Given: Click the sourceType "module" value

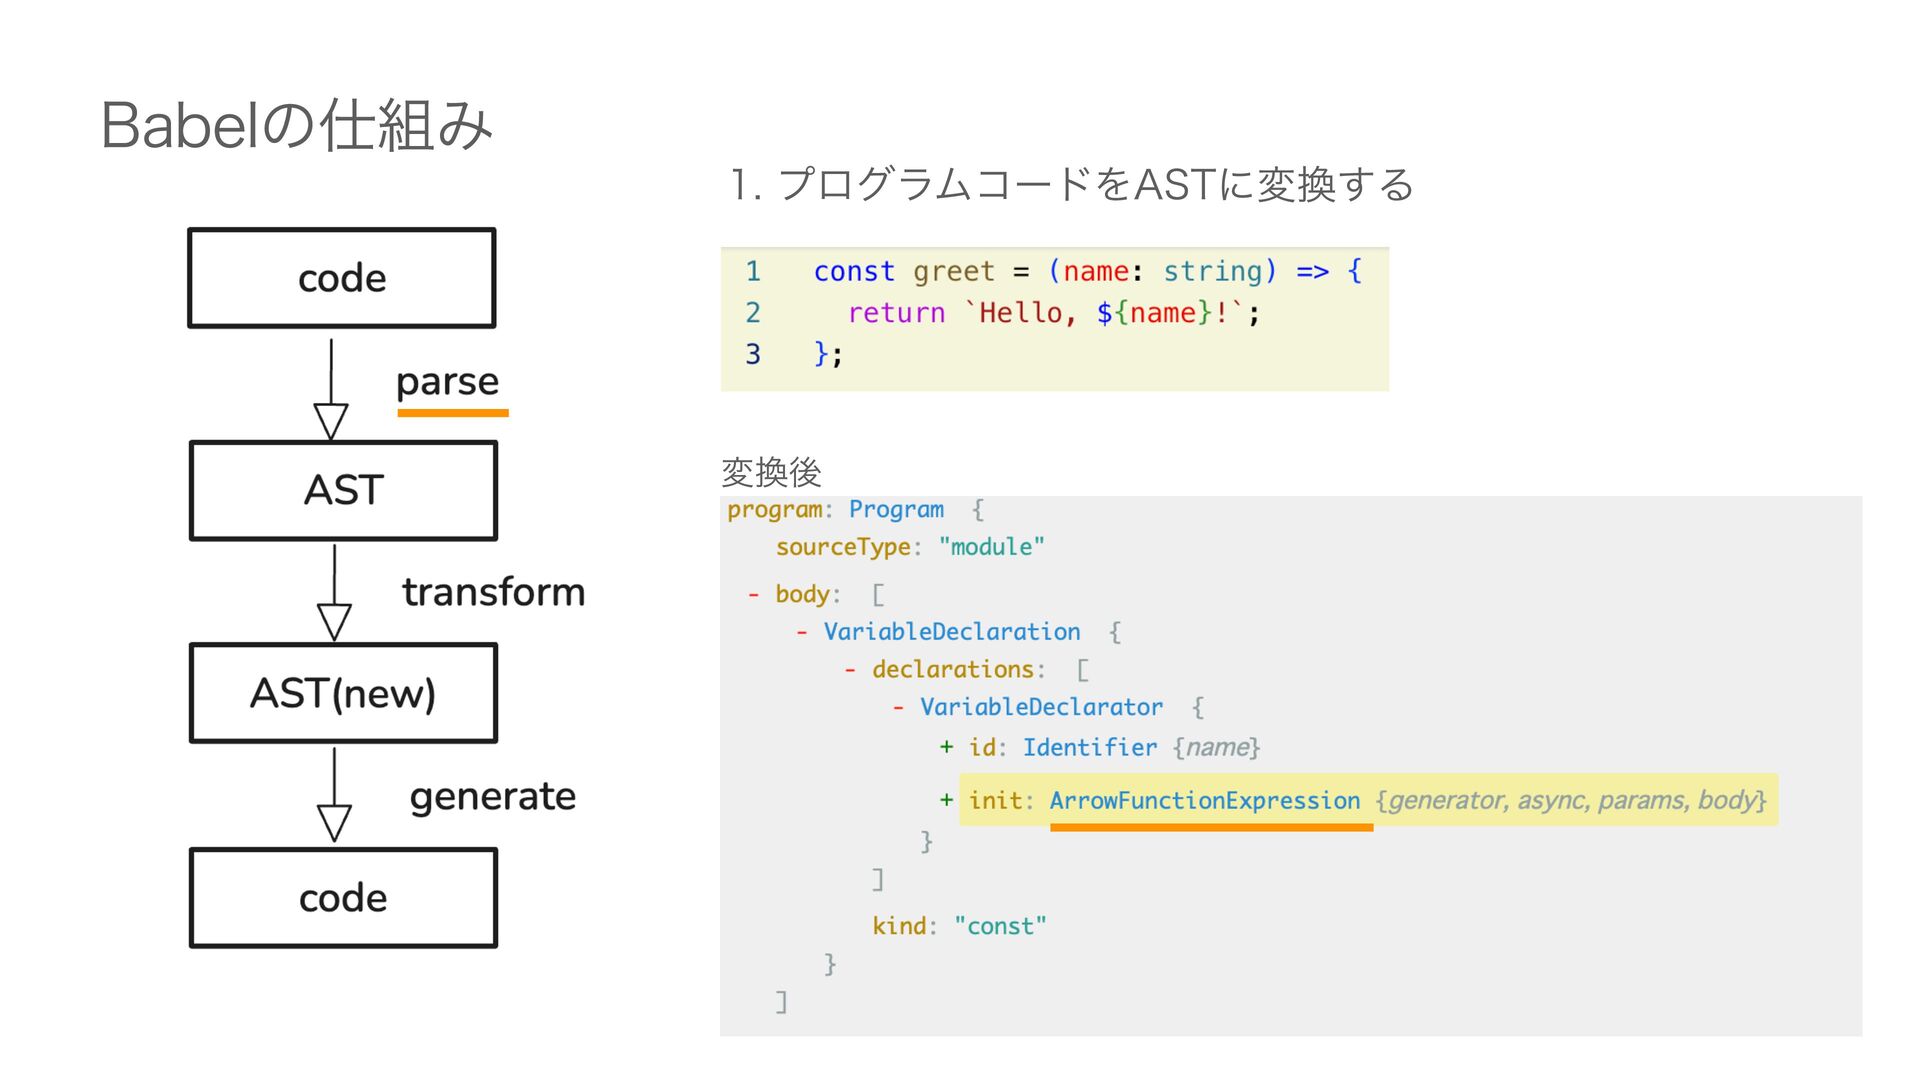Looking at the screenshot, I should [991, 547].
